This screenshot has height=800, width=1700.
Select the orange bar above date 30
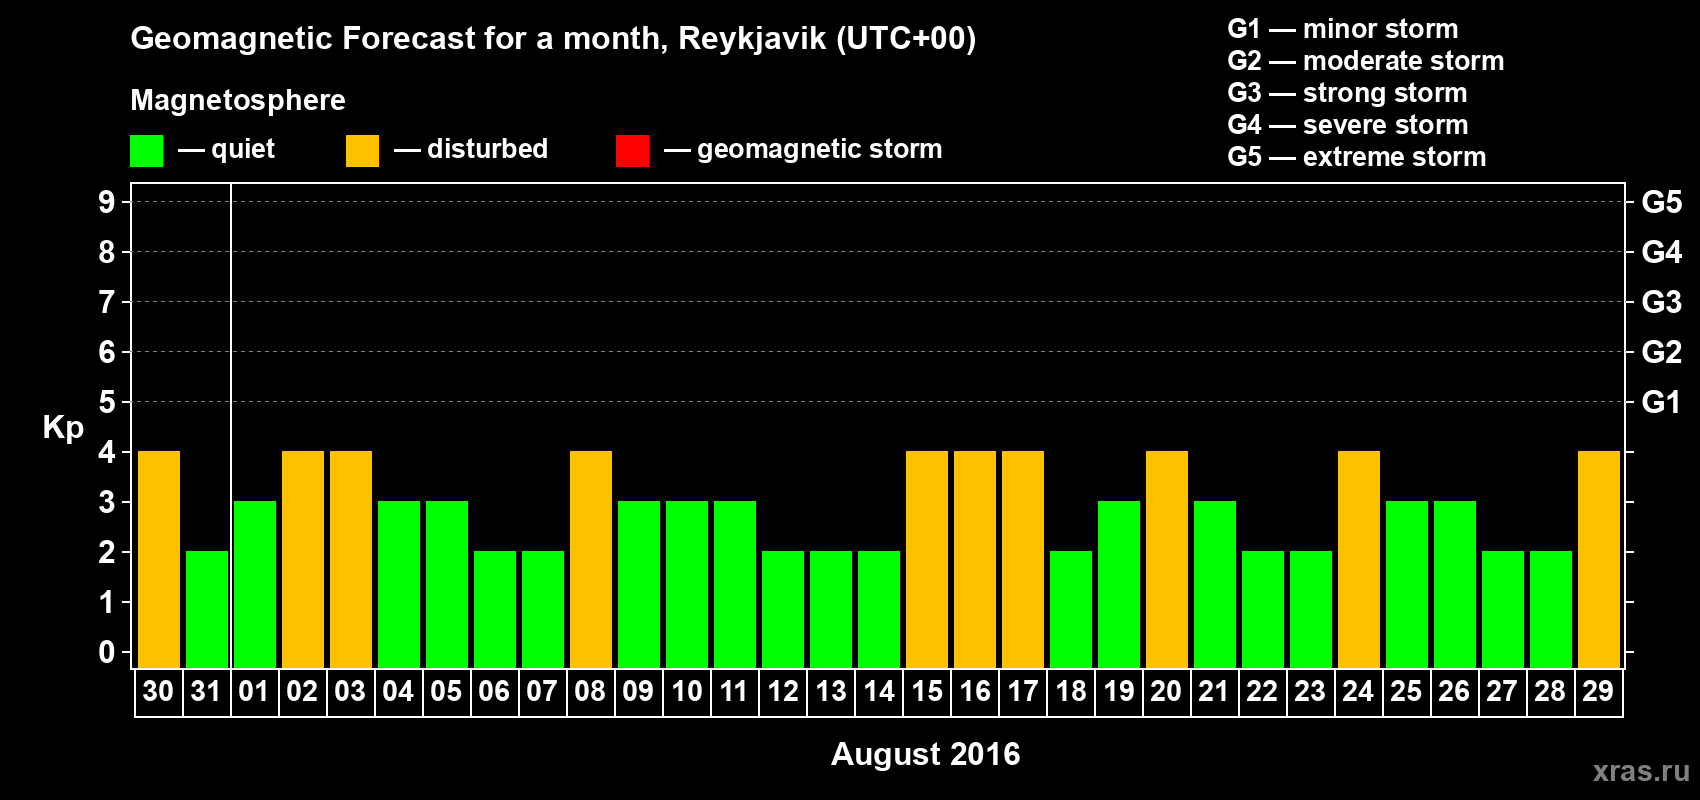(158, 559)
